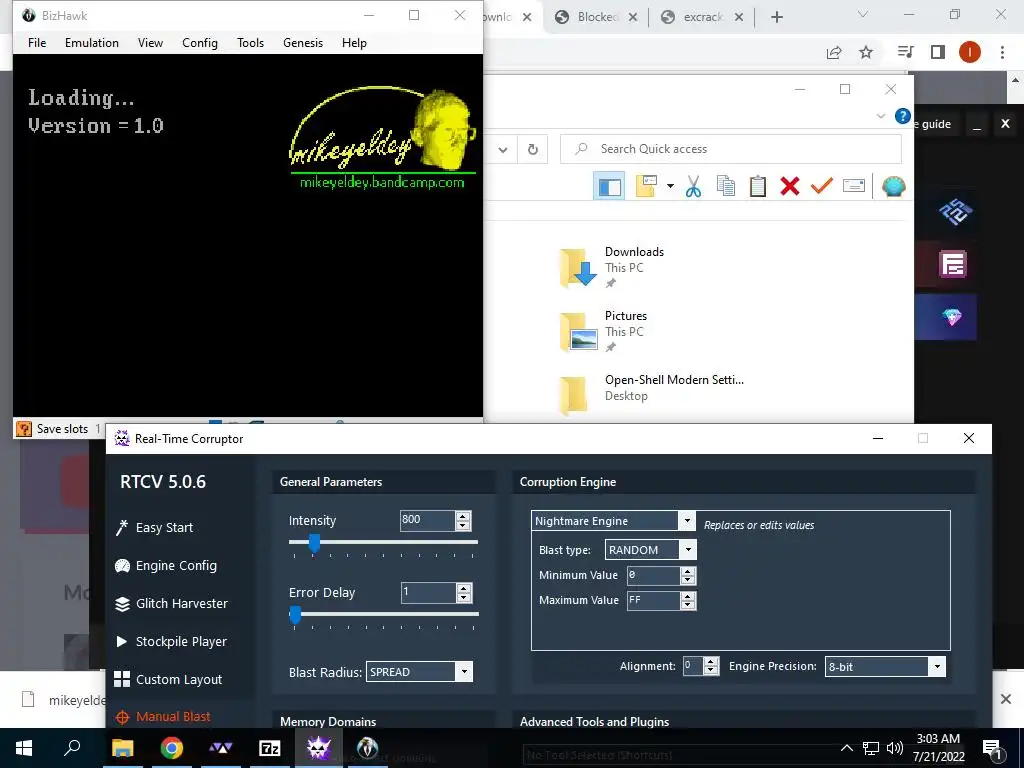Click the Explorer refresh button
Viewport: 1024px width, 768px height.
point(533,150)
